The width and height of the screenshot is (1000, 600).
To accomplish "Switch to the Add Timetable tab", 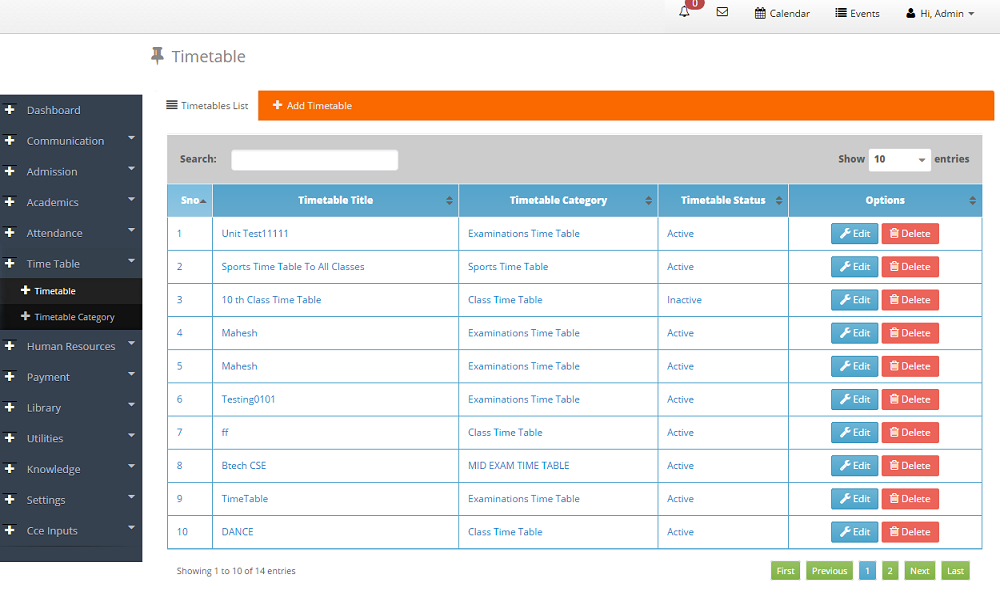I will point(311,106).
